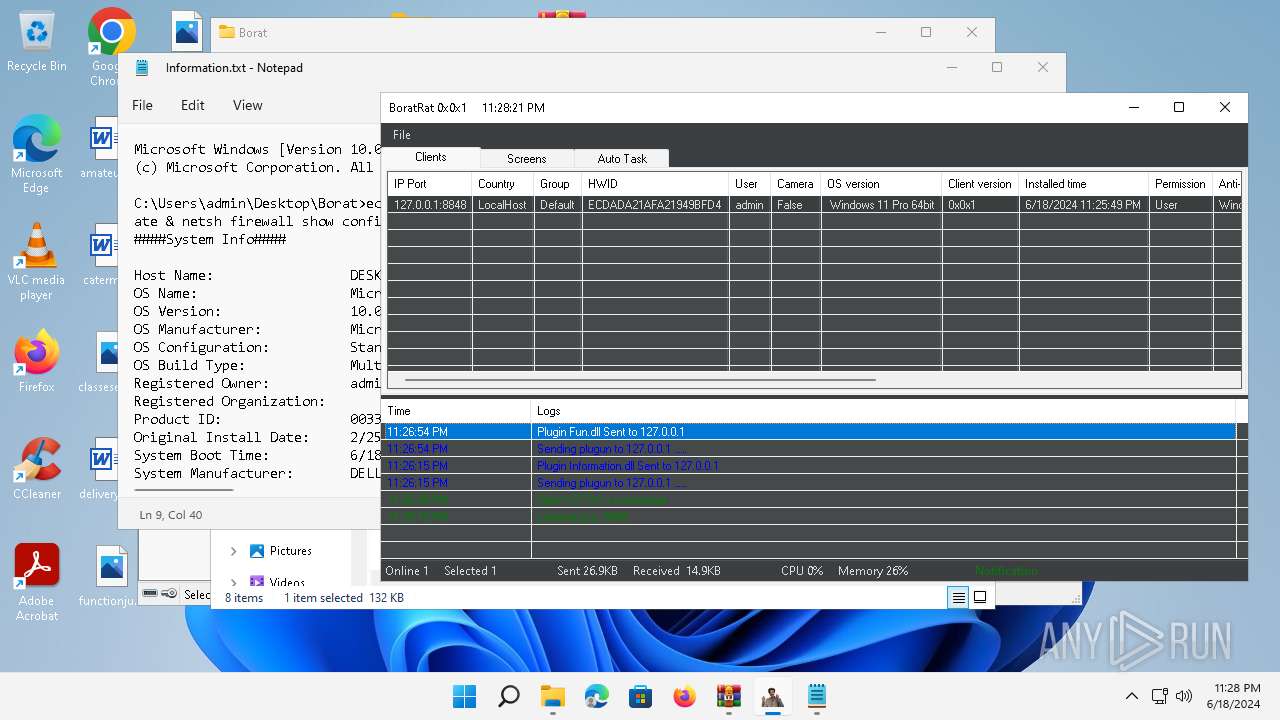
Task: Select the VLC media player desktop icon
Action: click(37, 262)
